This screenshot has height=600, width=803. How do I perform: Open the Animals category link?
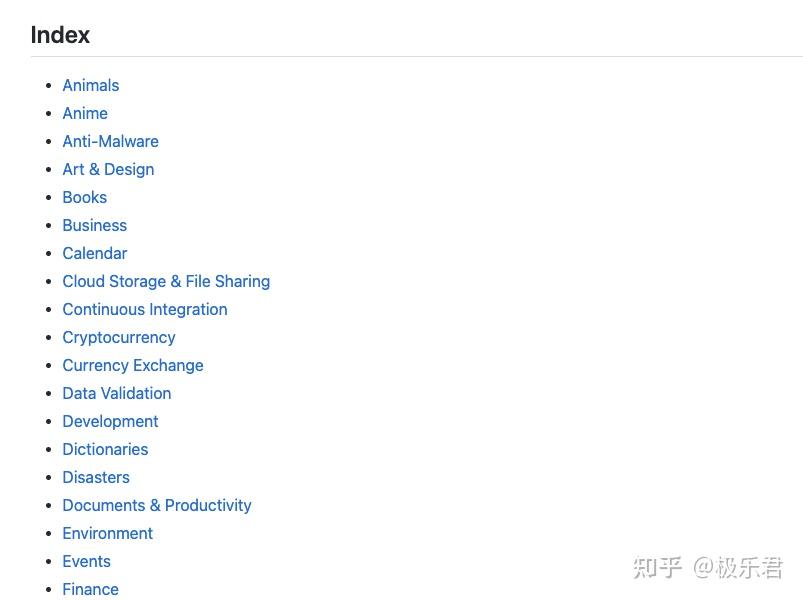click(x=90, y=85)
